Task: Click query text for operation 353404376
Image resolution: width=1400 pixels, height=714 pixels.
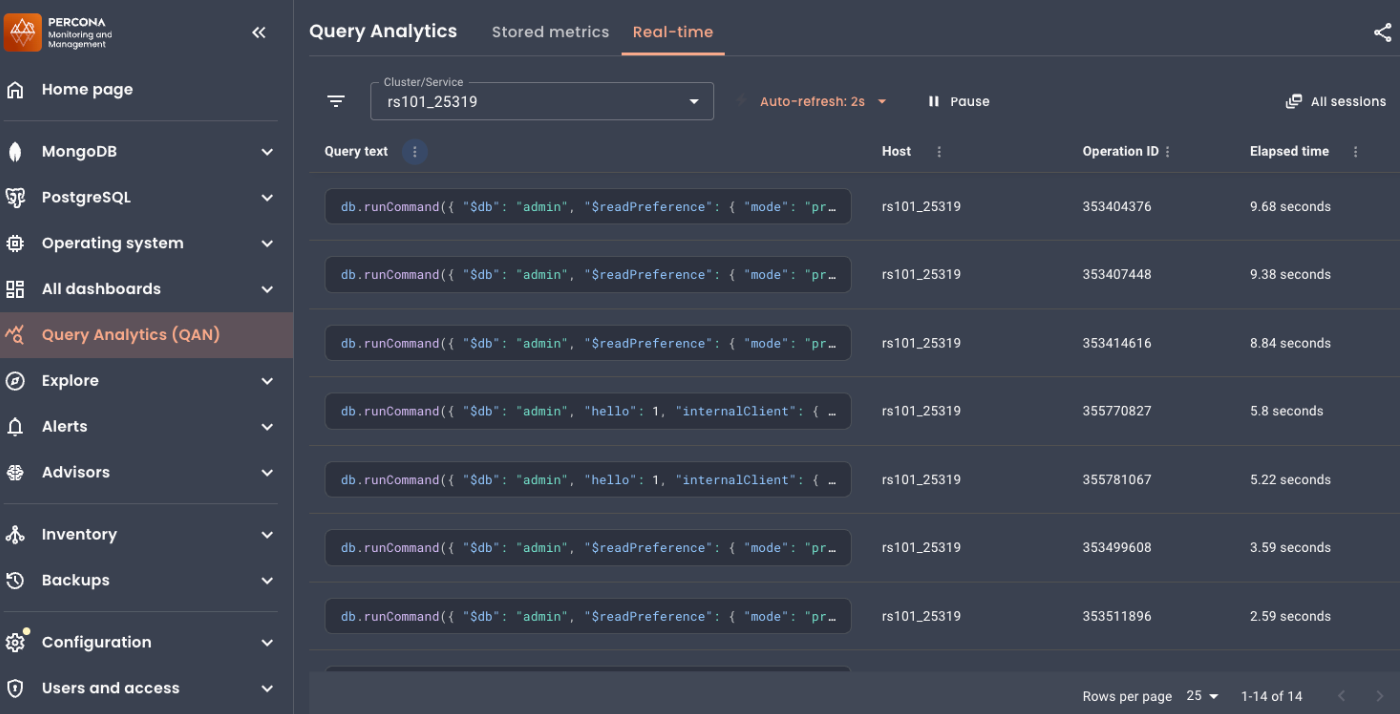Action: (x=587, y=207)
